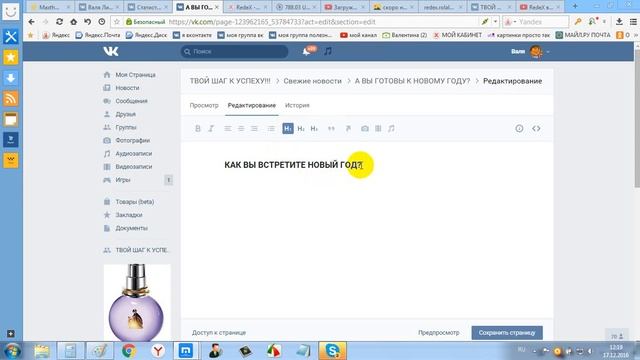Open password manager key icon
Image resolution: width=640 pixels, height=360 pixels.
(578, 22)
